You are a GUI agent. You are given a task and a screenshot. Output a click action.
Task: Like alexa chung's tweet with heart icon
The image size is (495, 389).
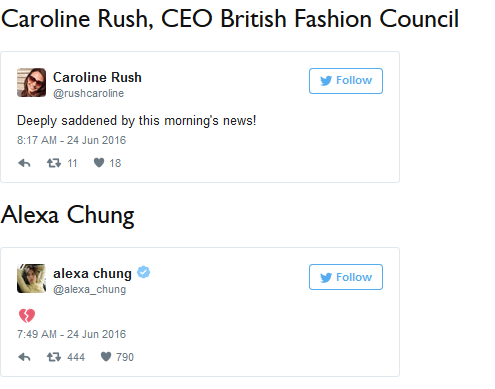[106, 357]
